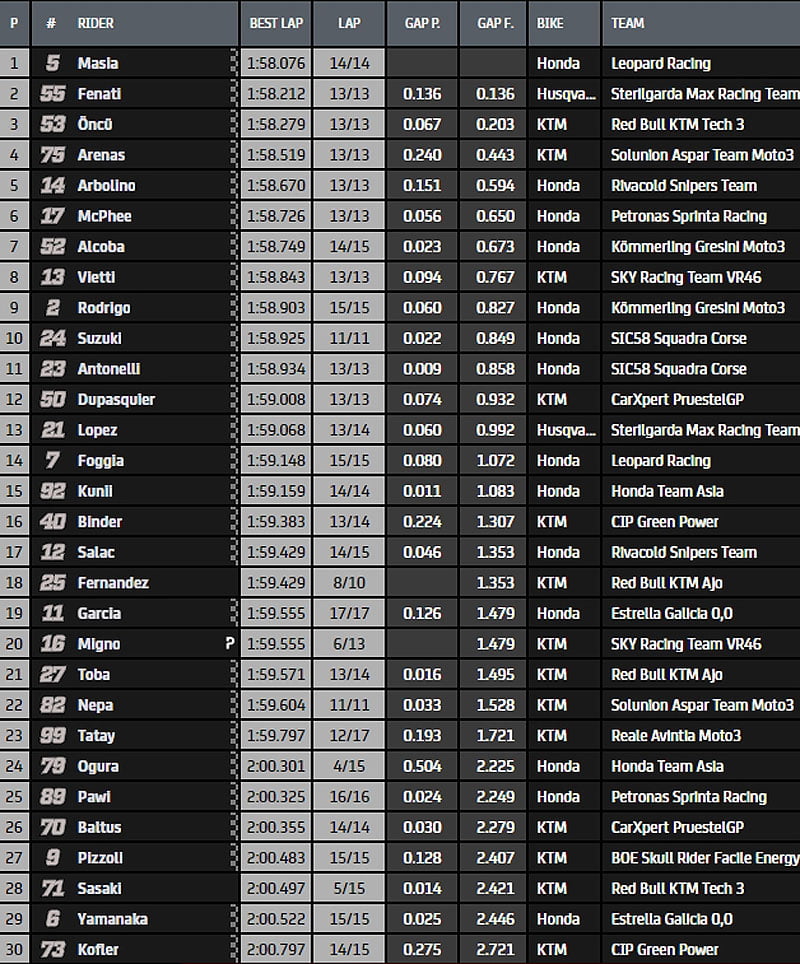Click the BIKE column header
Screen dimensions: 800x964
tap(550, 23)
